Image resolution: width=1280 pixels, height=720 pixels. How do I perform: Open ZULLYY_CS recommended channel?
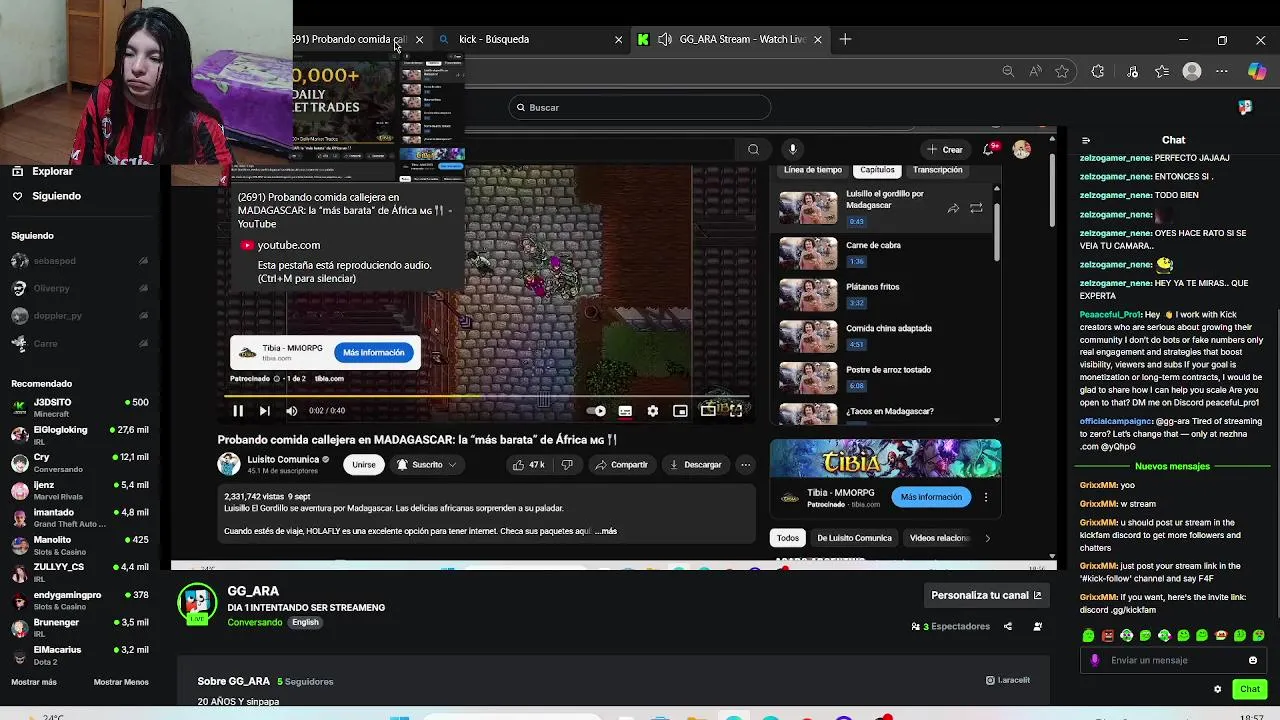(80, 572)
